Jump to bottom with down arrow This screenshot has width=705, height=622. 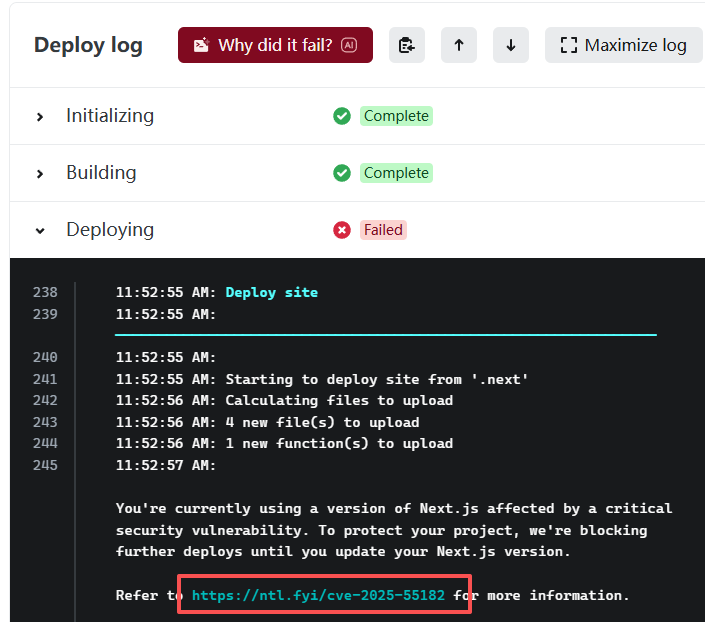[511, 45]
